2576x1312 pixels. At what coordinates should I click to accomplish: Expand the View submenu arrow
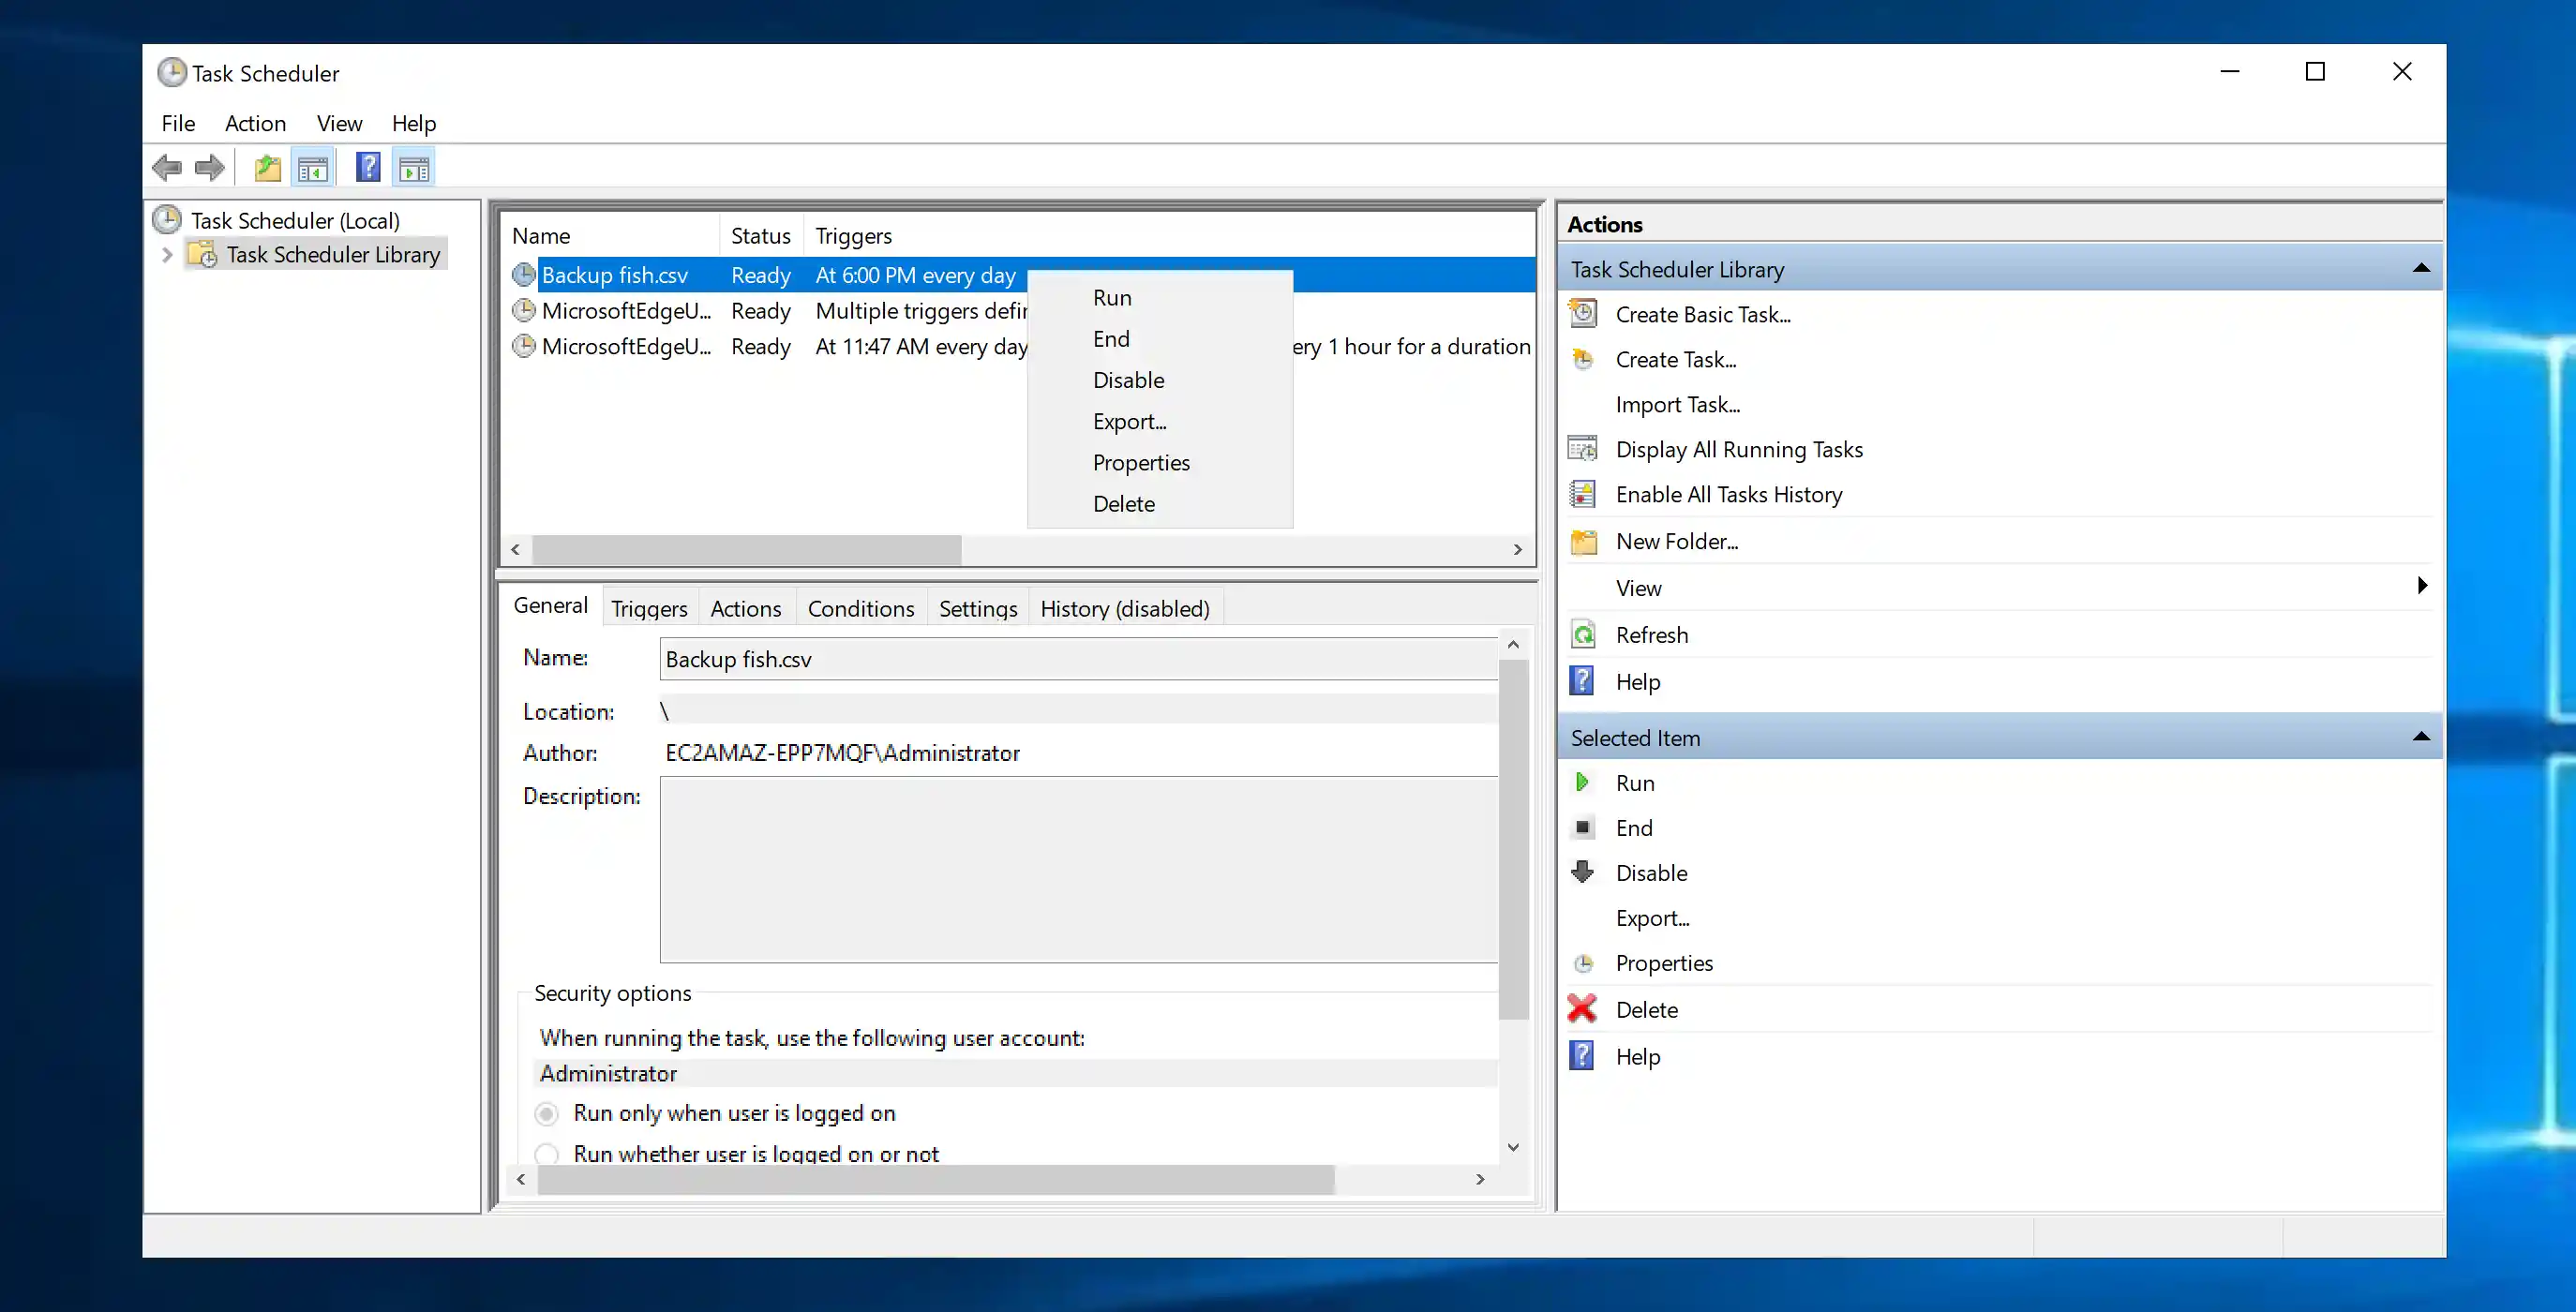[x=2421, y=586]
